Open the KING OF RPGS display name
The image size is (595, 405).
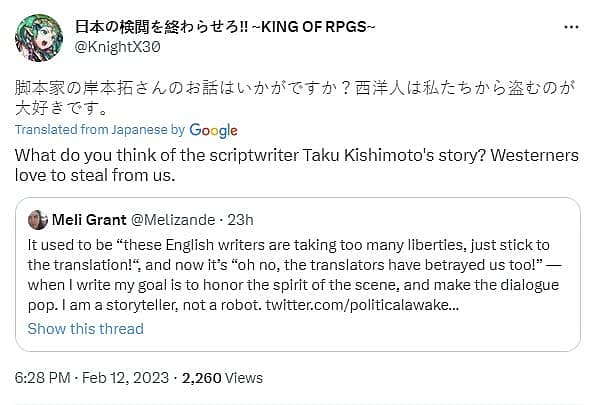[225, 27]
